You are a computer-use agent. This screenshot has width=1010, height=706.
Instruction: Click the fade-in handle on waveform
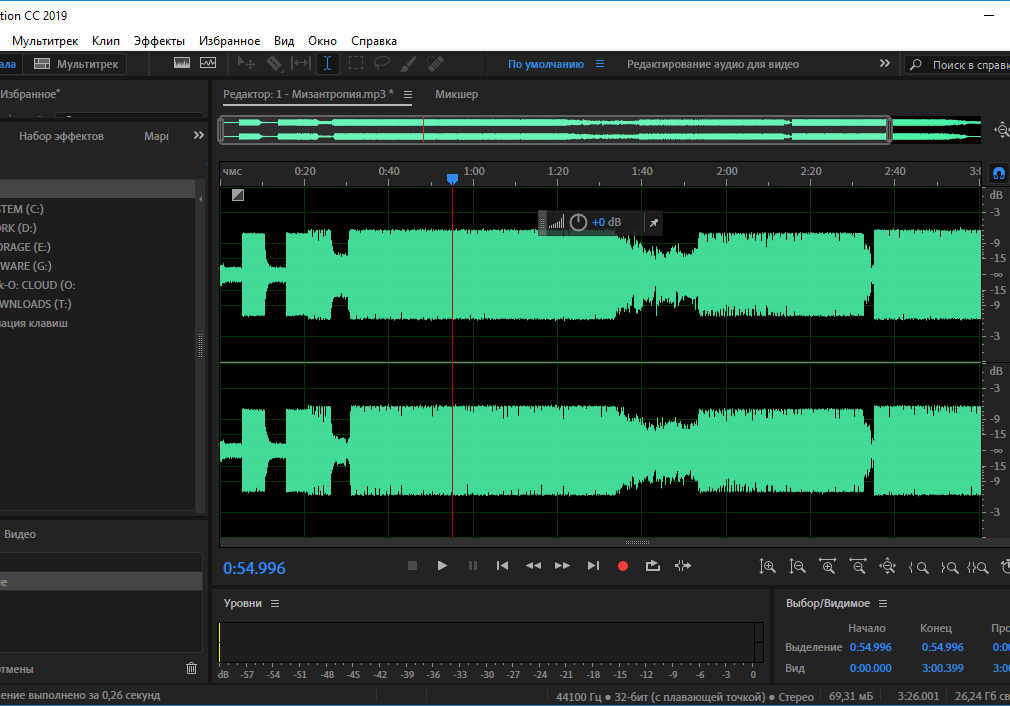point(238,195)
